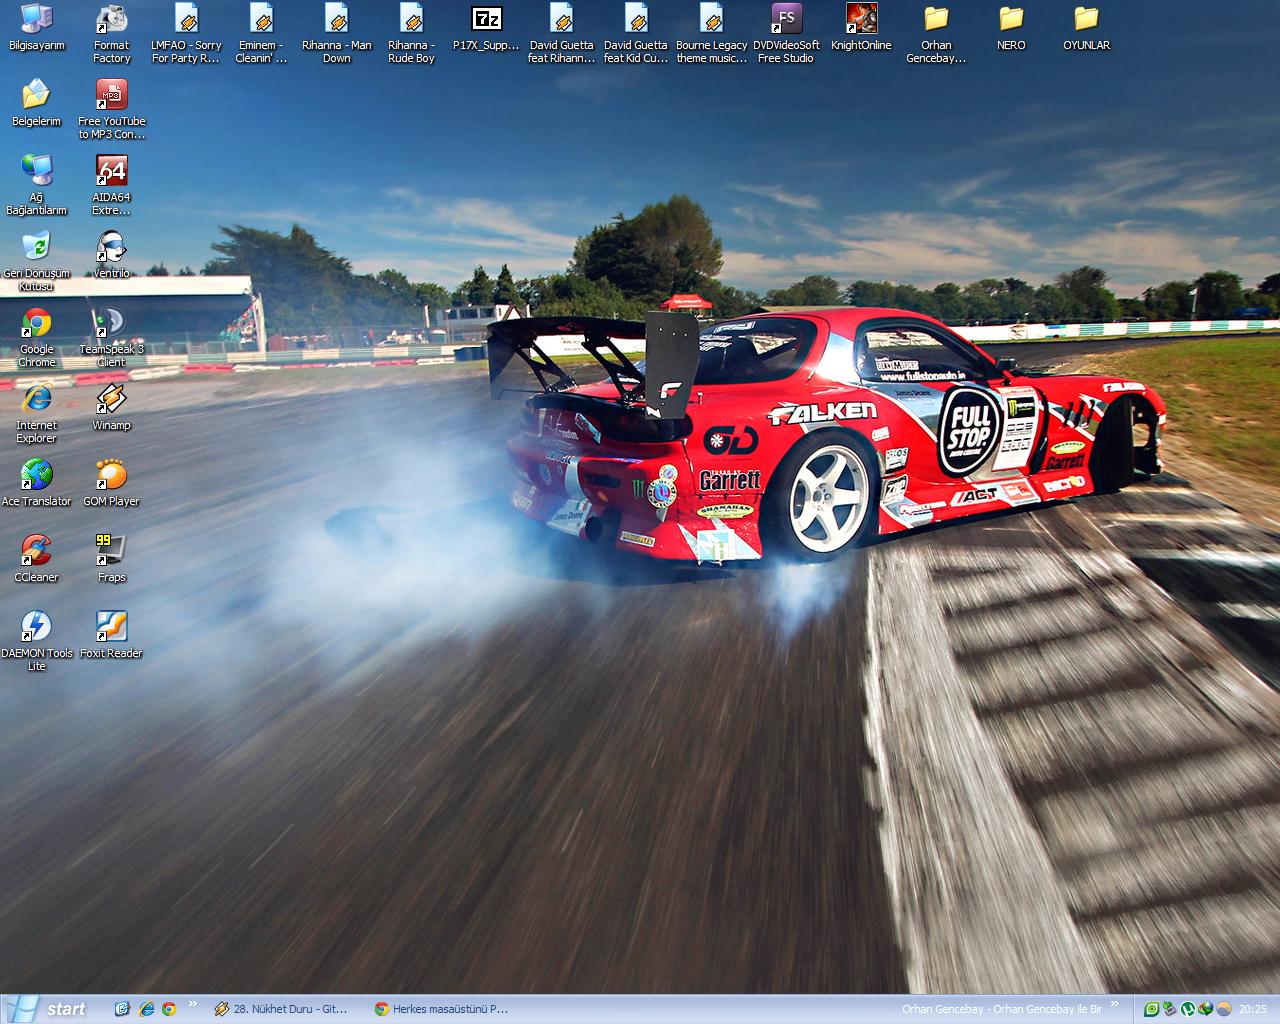This screenshot has height=1024, width=1280.
Task: Click Safely Remove Hardware tray icon
Action: [x=1169, y=1009]
